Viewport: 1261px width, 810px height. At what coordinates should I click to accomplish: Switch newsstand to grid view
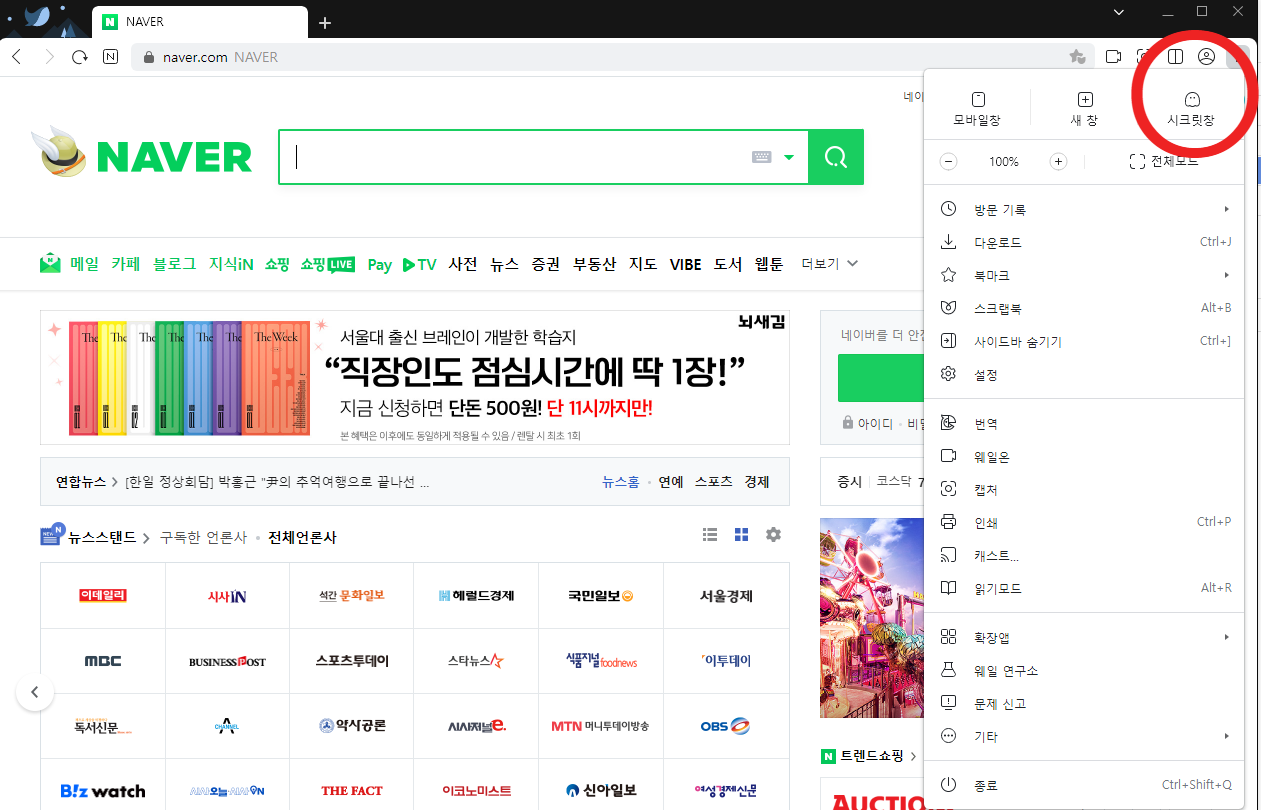(741, 535)
